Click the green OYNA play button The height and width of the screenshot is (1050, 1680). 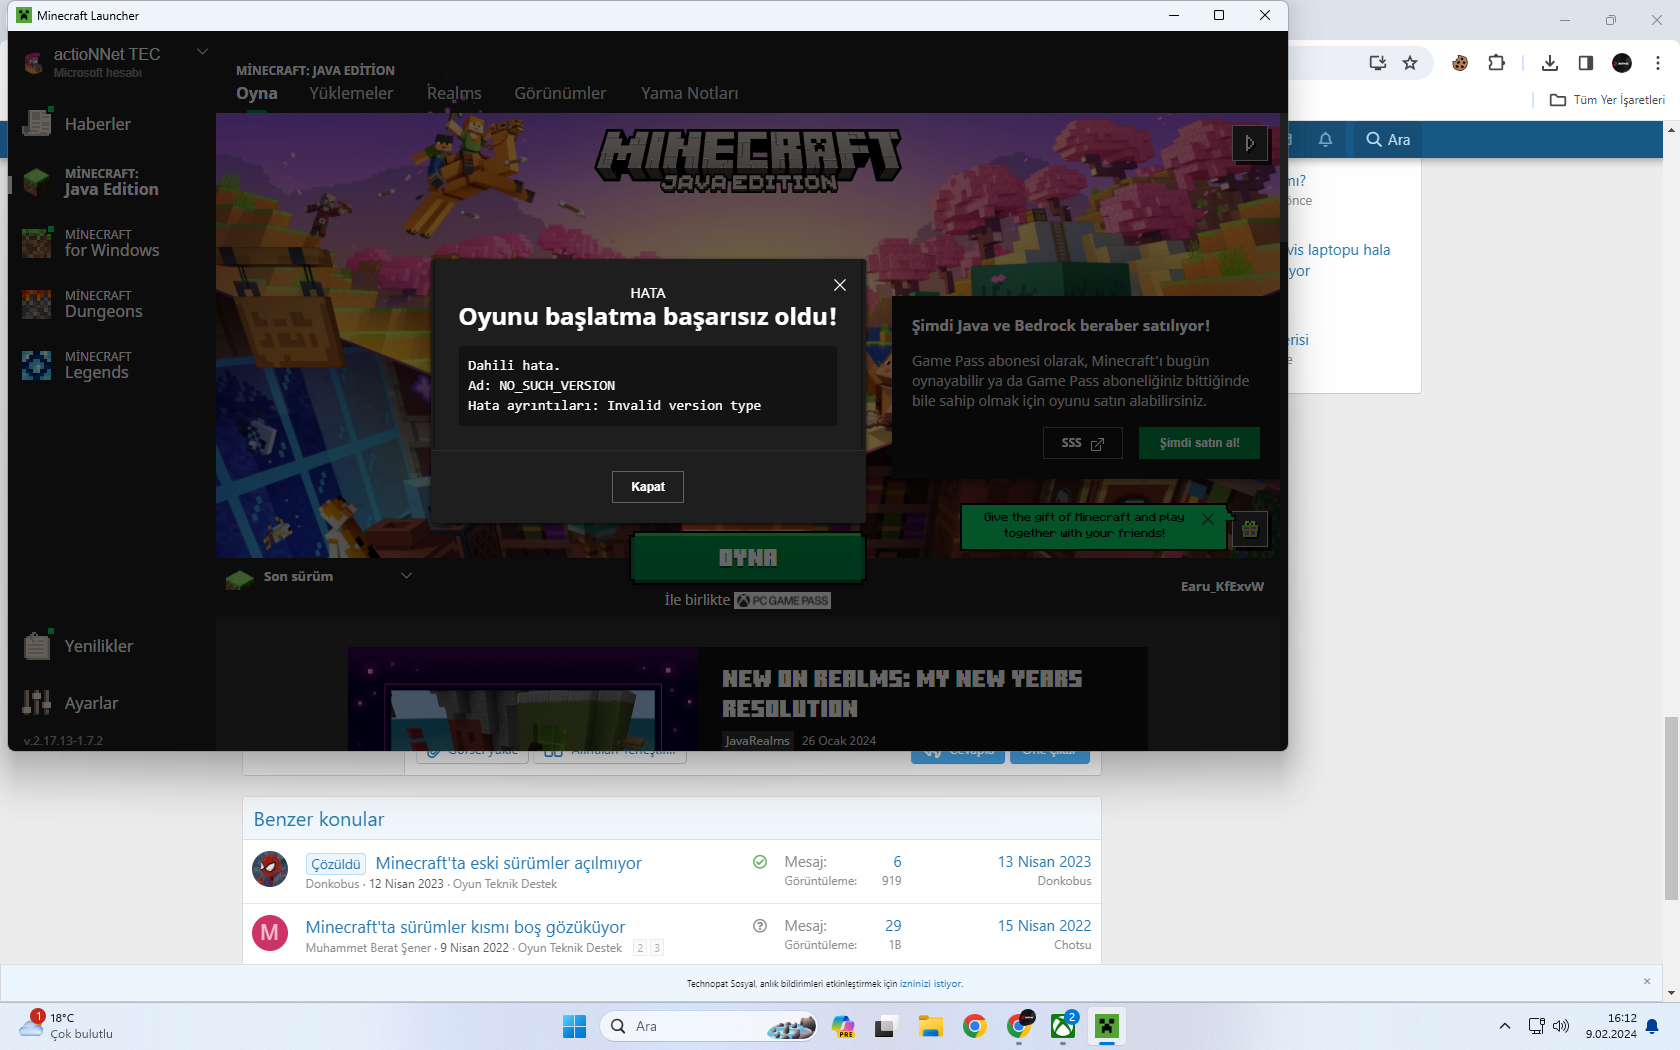click(748, 558)
